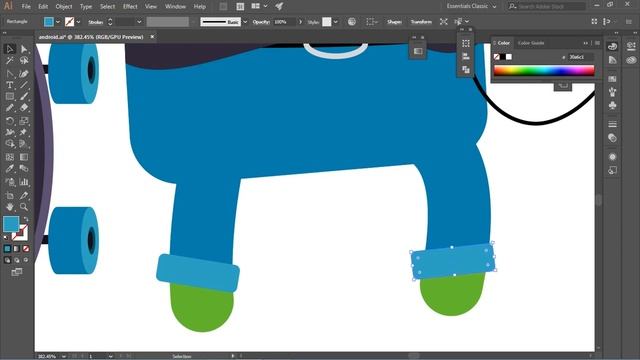
Task: Select the Perspective Grid tool
Action: click(x=24, y=144)
